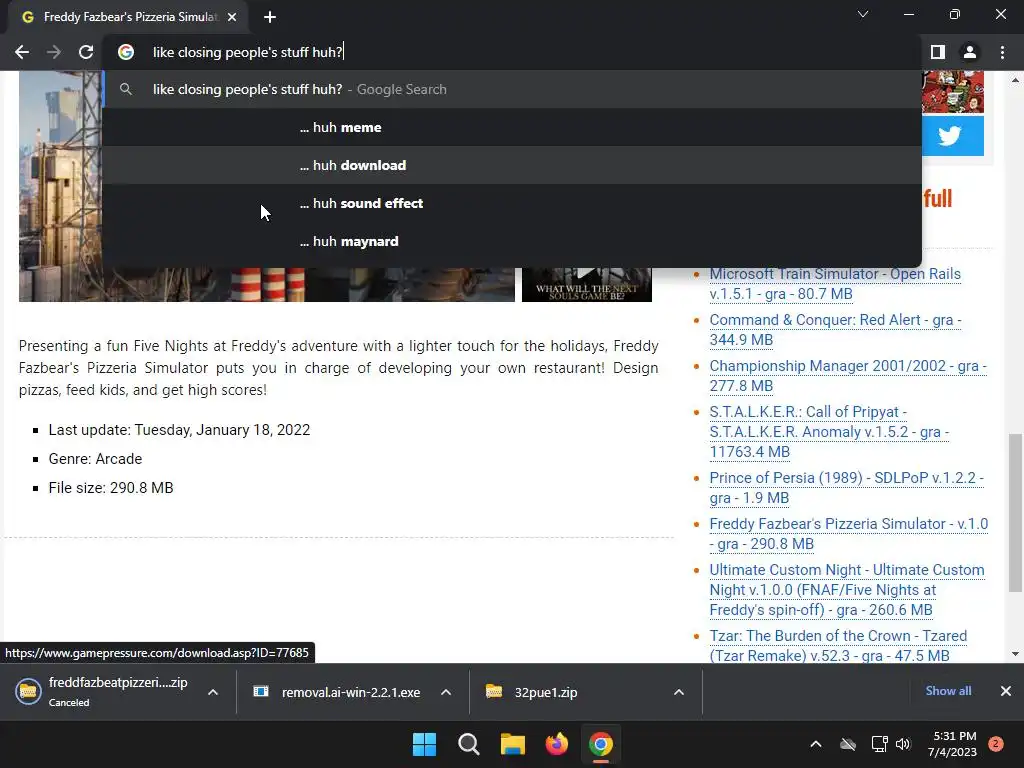Open Command & Conquer: Red Alert link
Screen dimensions: 1024x768
point(835,330)
